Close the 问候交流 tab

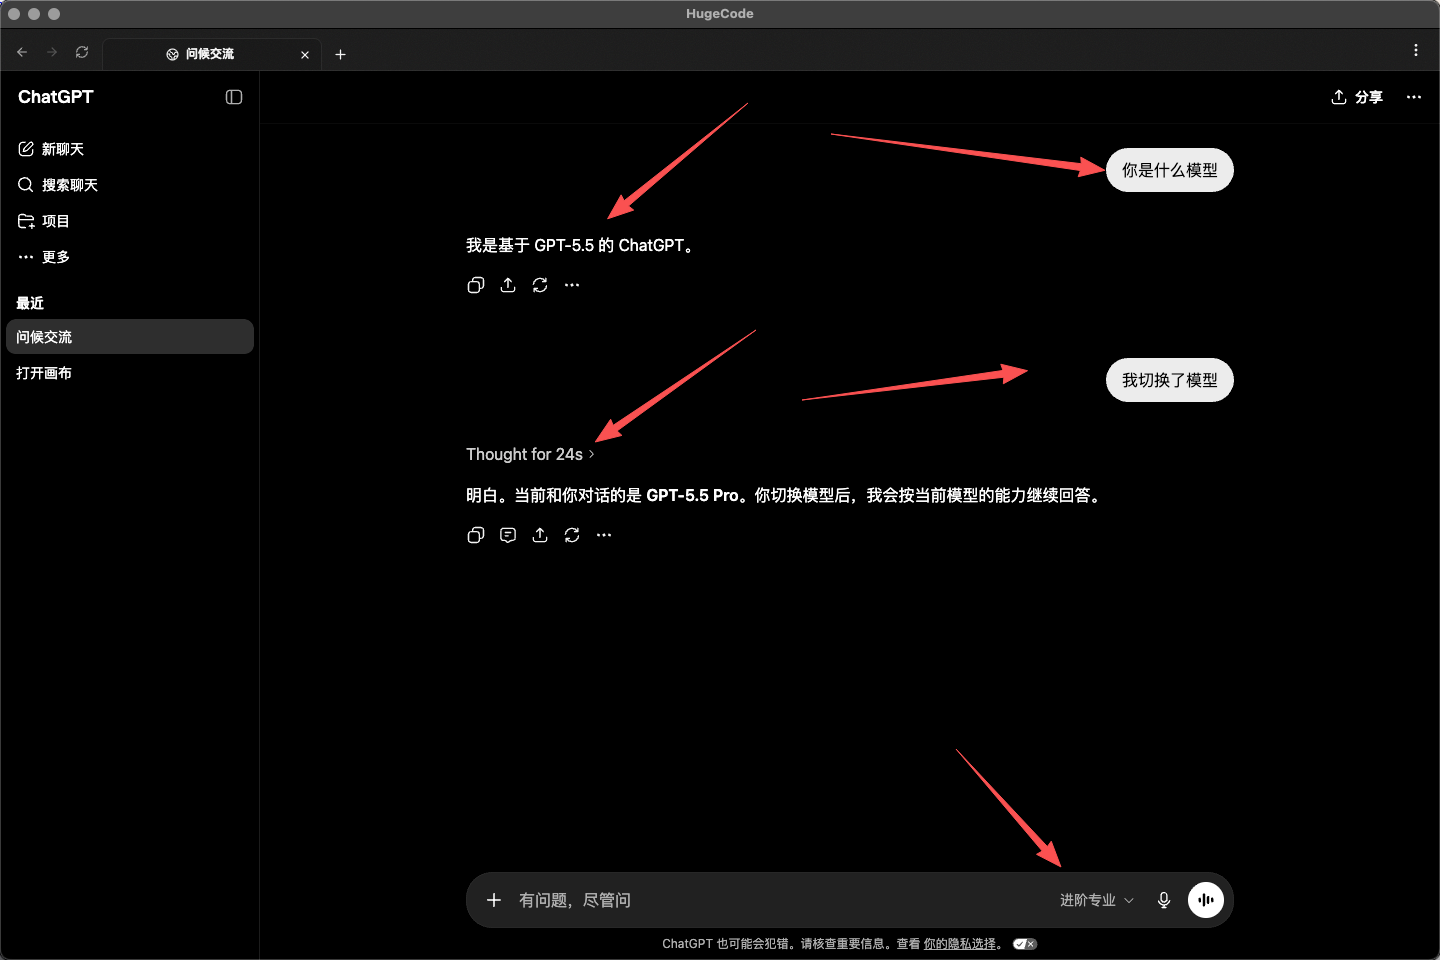305,55
